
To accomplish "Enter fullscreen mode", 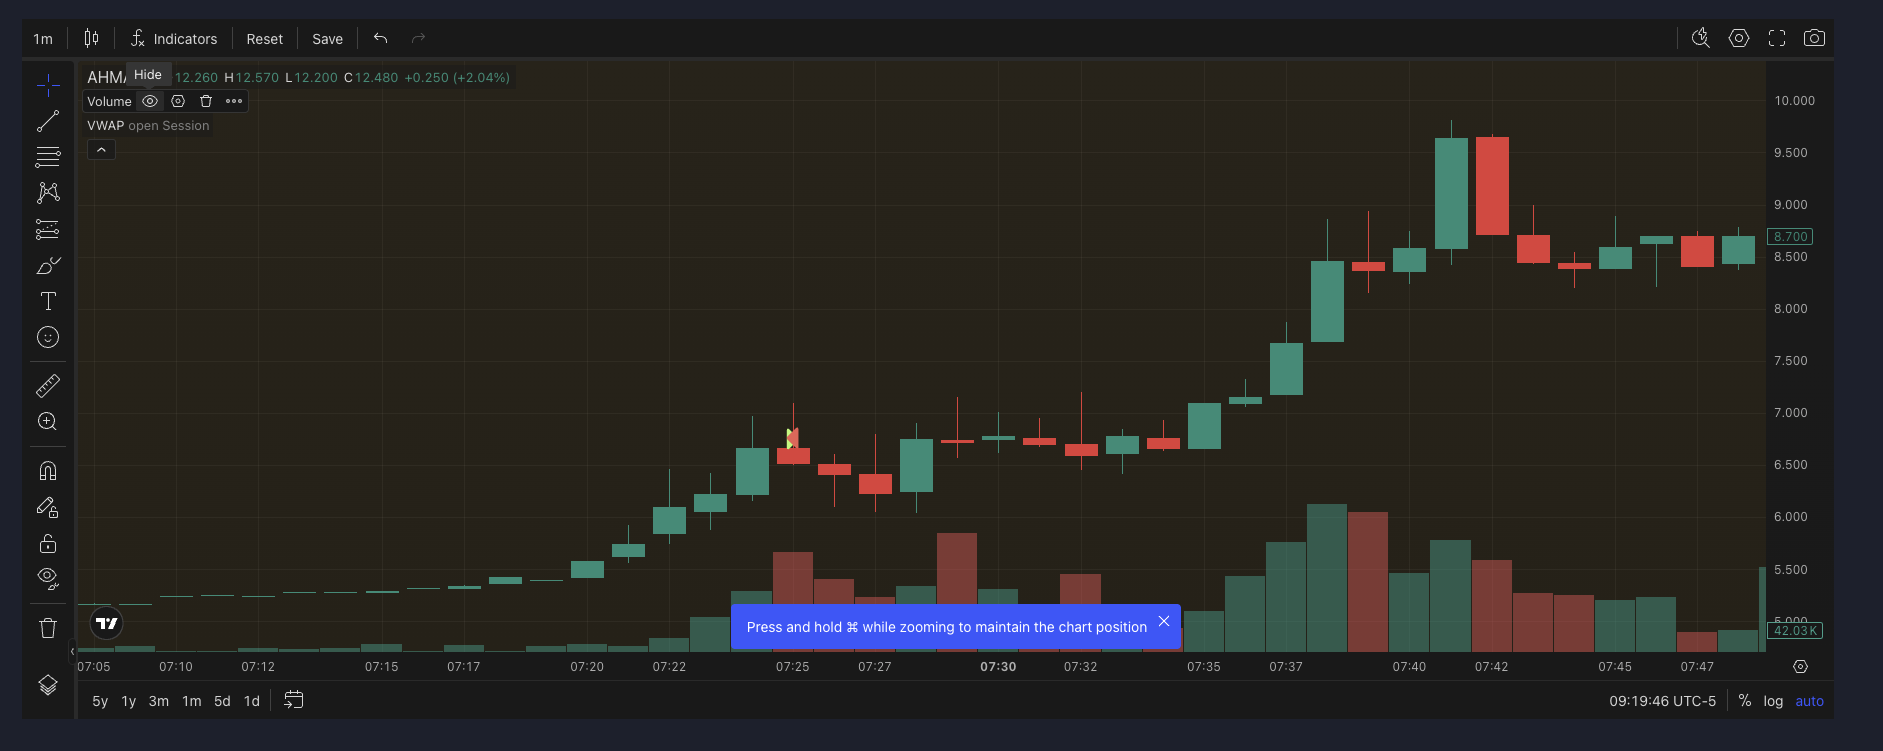I will click(1777, 38).
